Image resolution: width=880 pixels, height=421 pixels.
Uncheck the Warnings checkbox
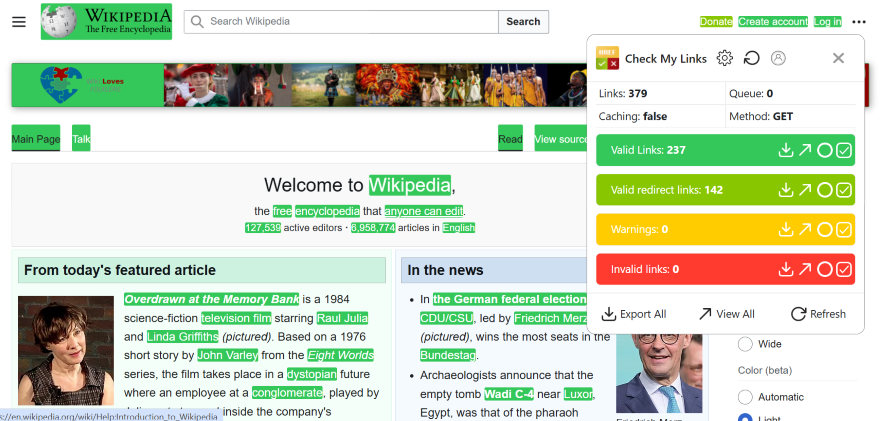[844, 230]
